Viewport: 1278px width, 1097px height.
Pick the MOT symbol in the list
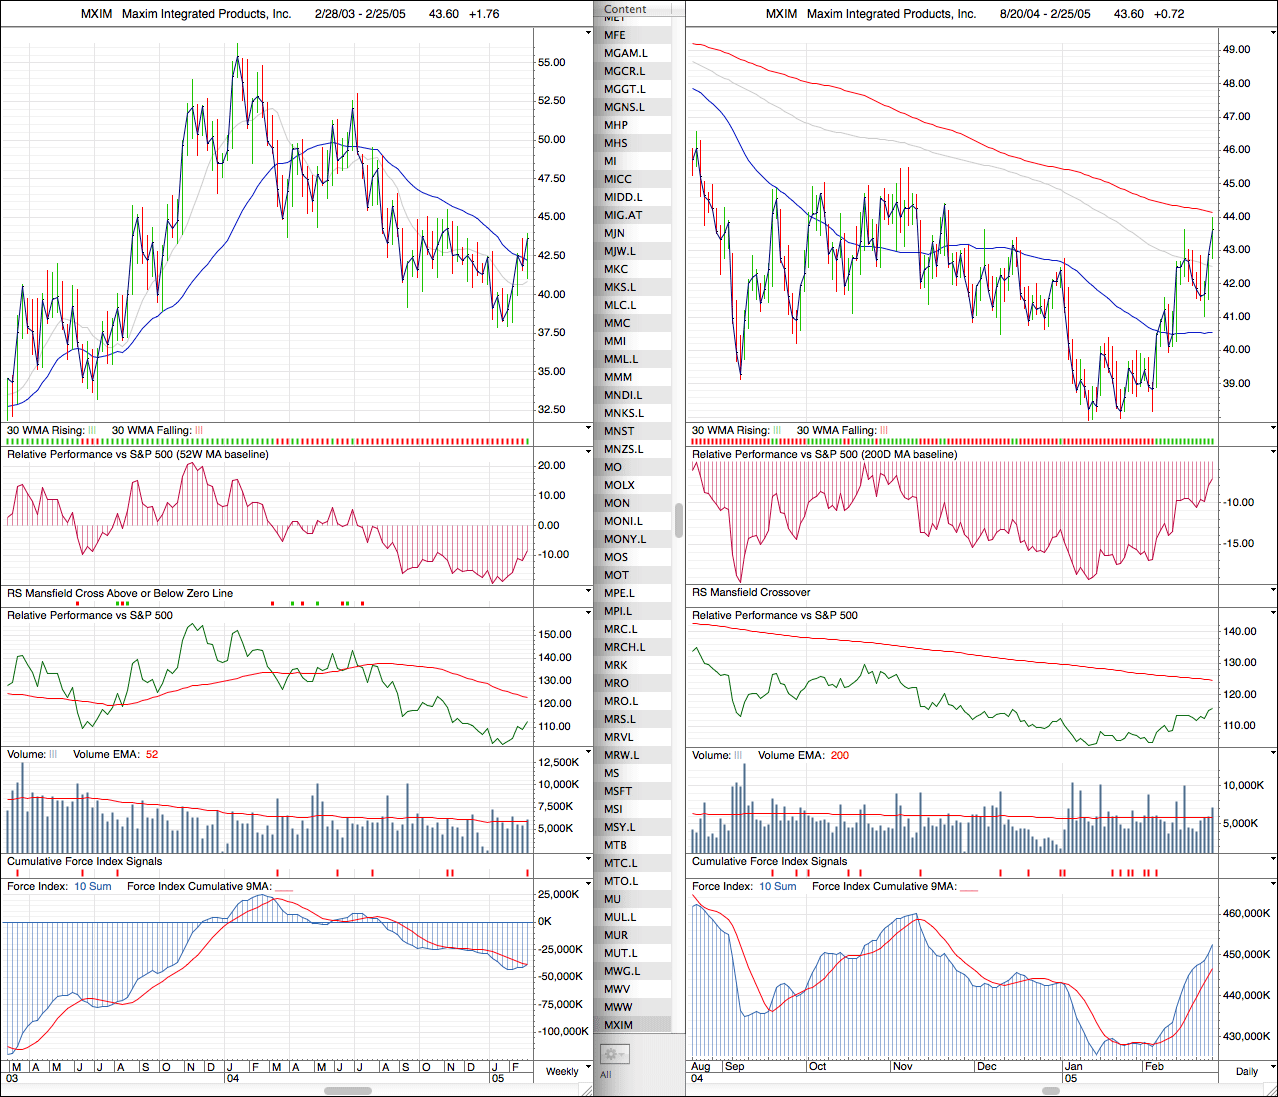coord(616,575)
